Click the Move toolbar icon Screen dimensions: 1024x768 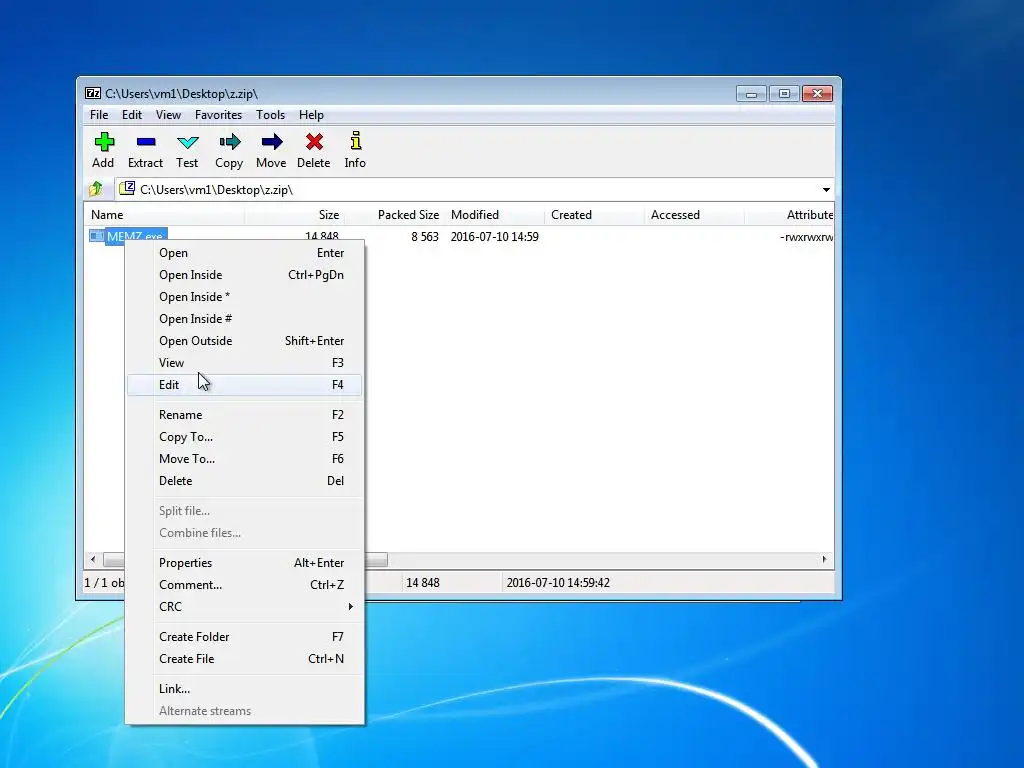coord(272,142)
